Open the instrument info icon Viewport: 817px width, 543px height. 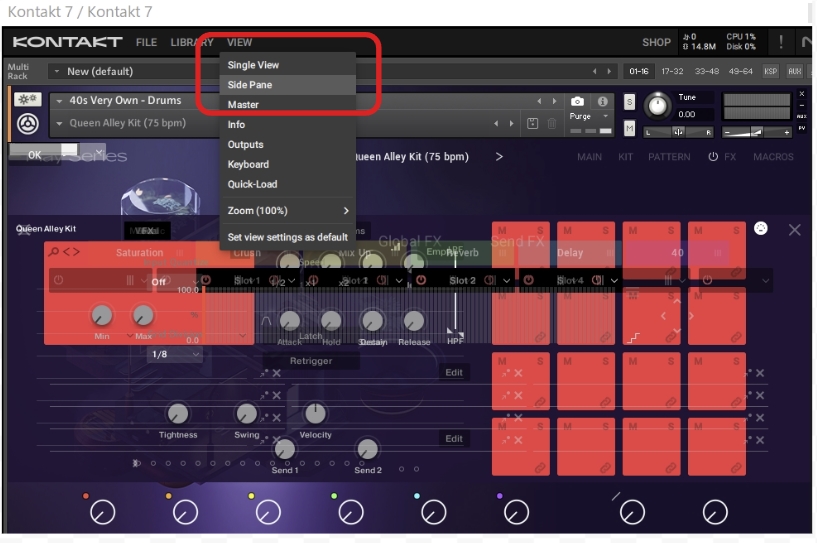(x=602, y=101)
